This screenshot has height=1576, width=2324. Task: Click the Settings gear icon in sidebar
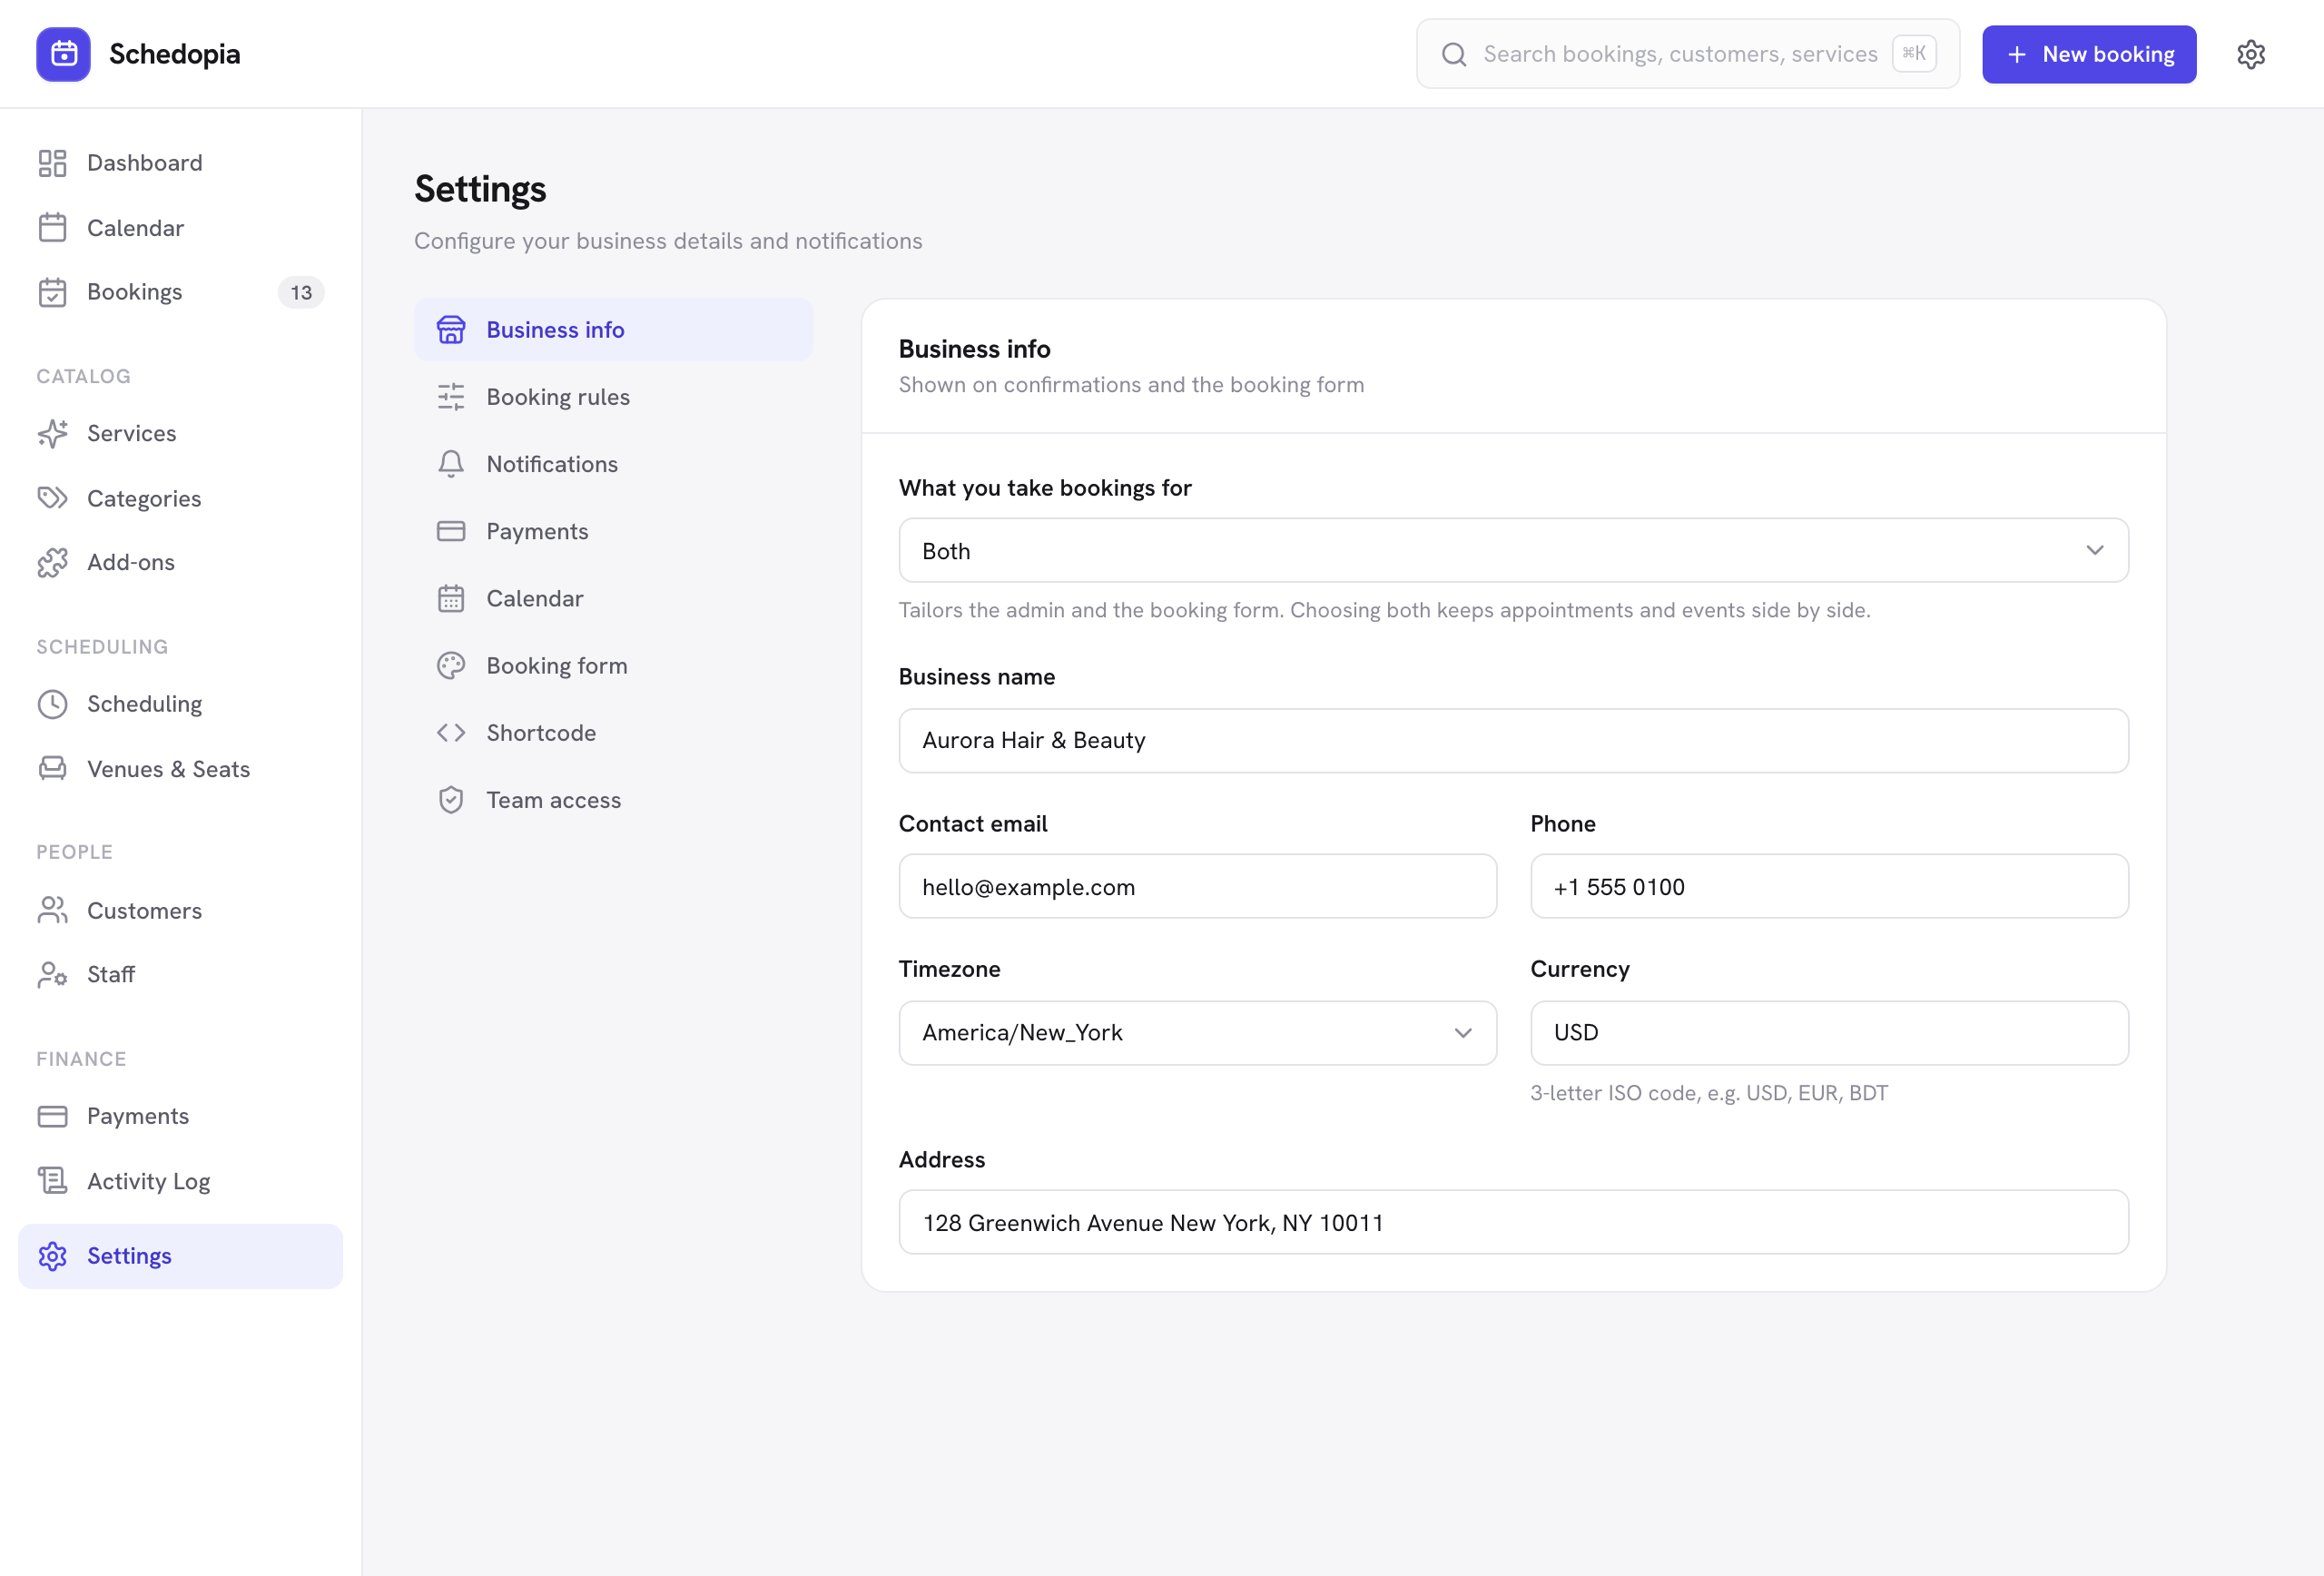click(x=52, y=1256)
